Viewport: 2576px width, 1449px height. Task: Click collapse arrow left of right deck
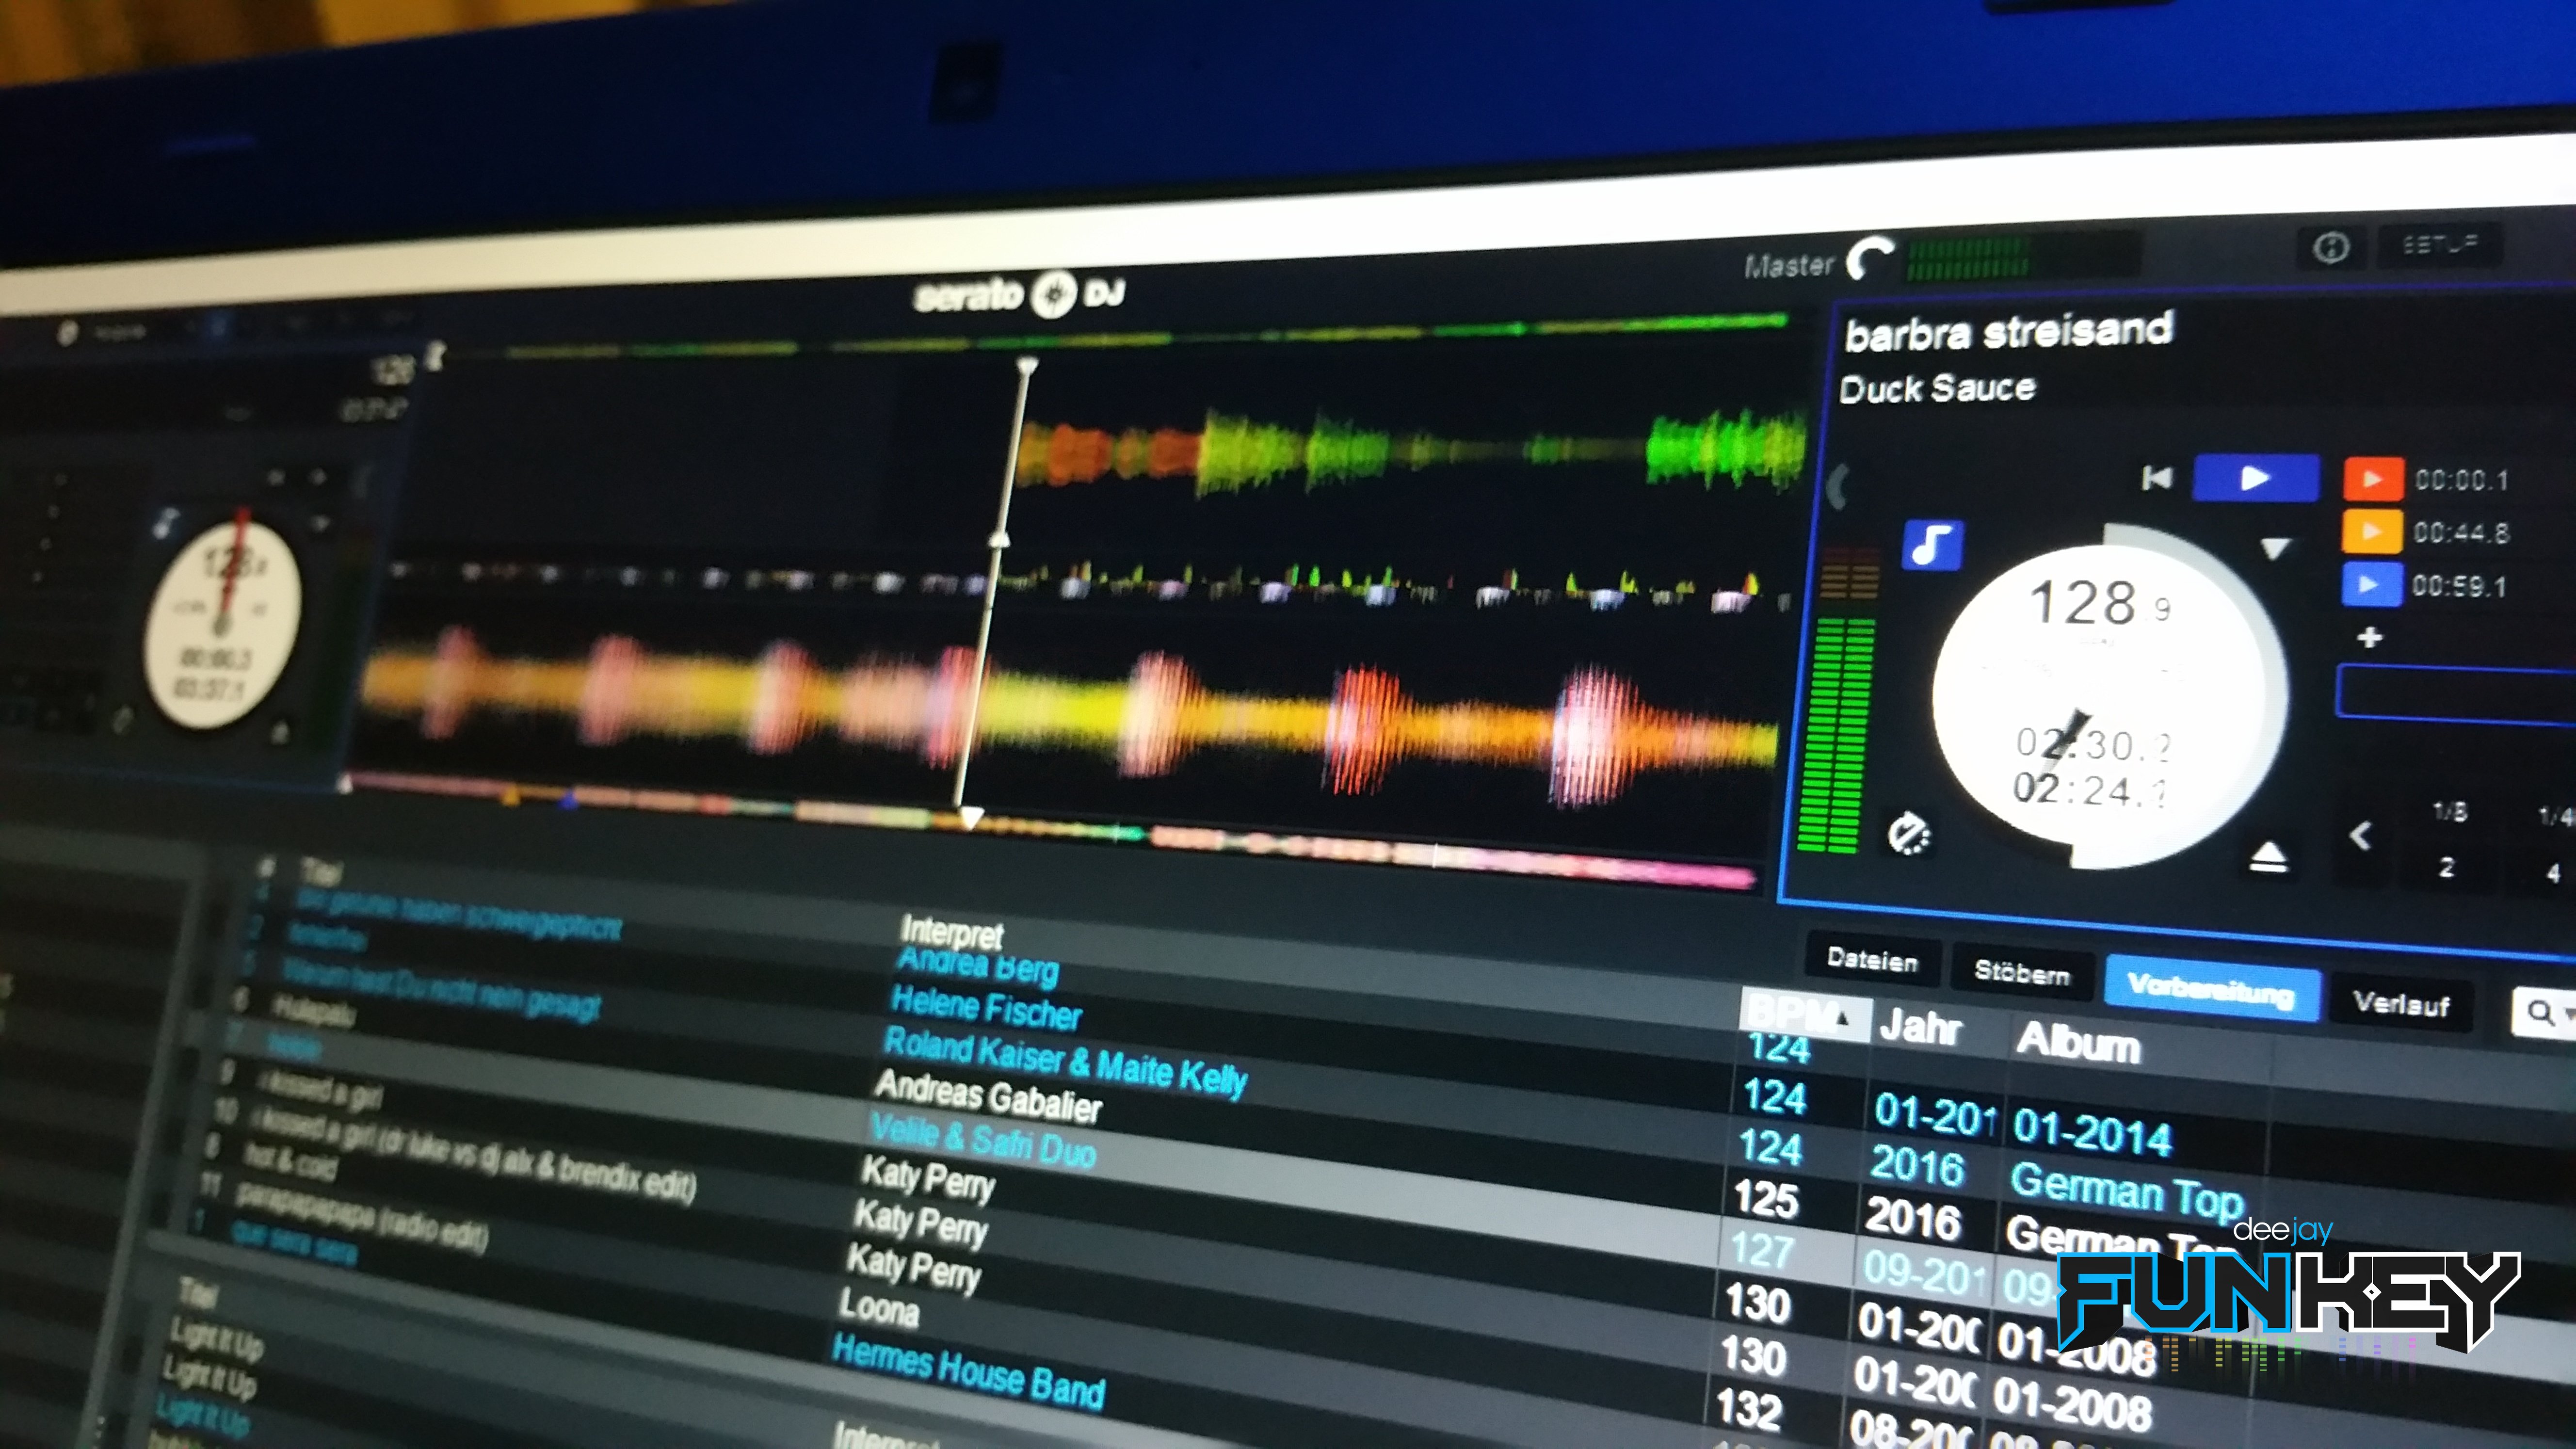point(1836,487)
